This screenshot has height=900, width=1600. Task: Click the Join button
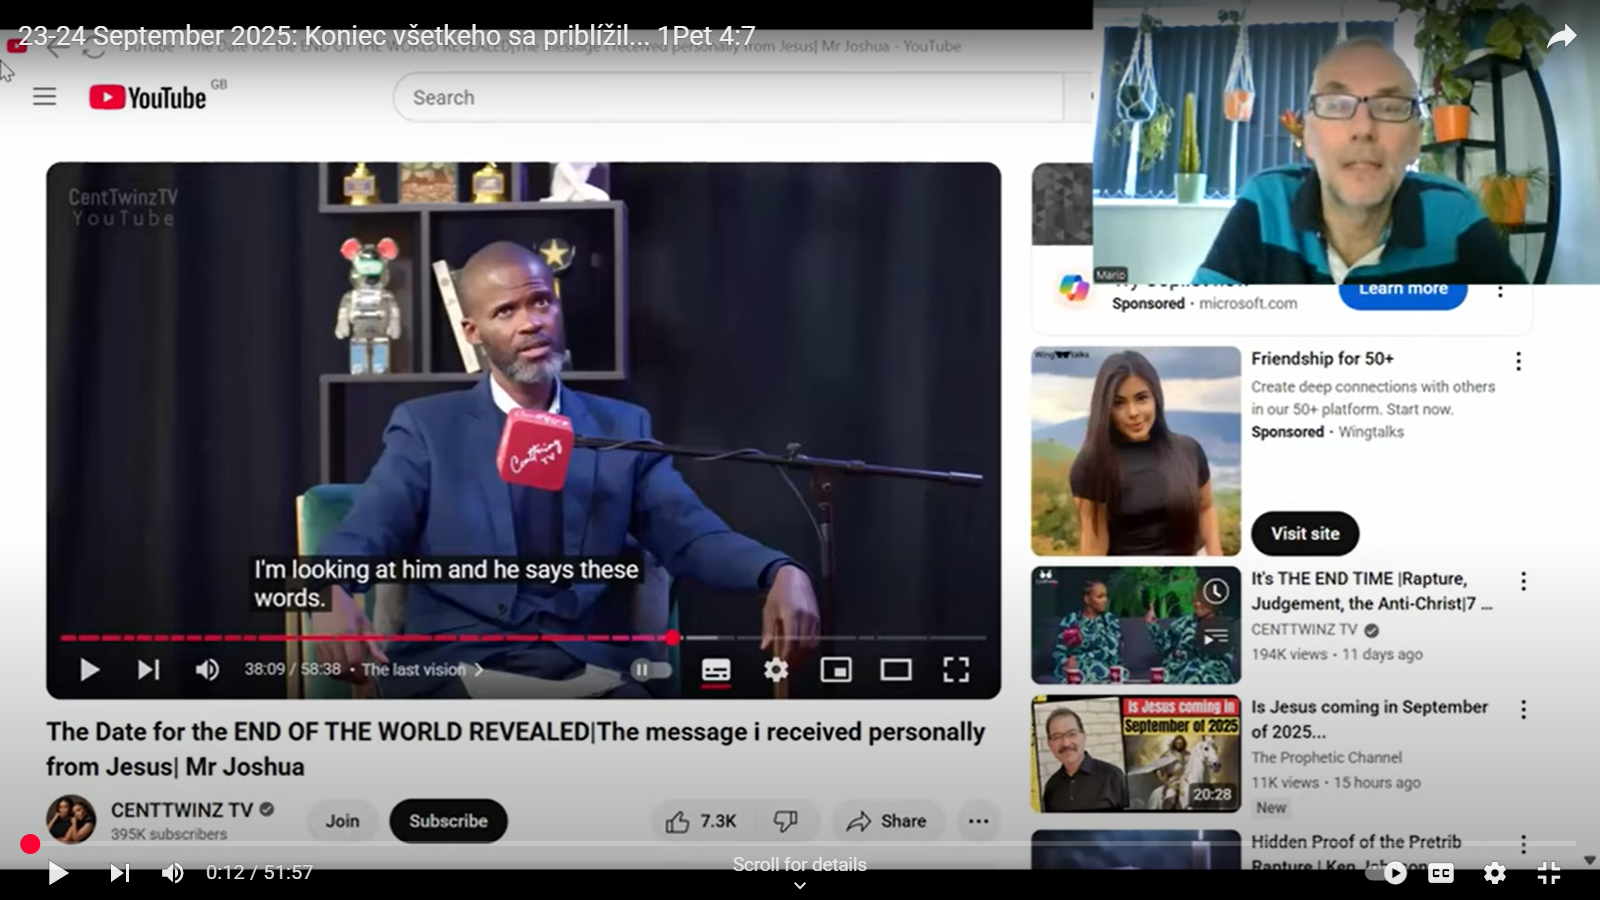[x=342, y=821]
